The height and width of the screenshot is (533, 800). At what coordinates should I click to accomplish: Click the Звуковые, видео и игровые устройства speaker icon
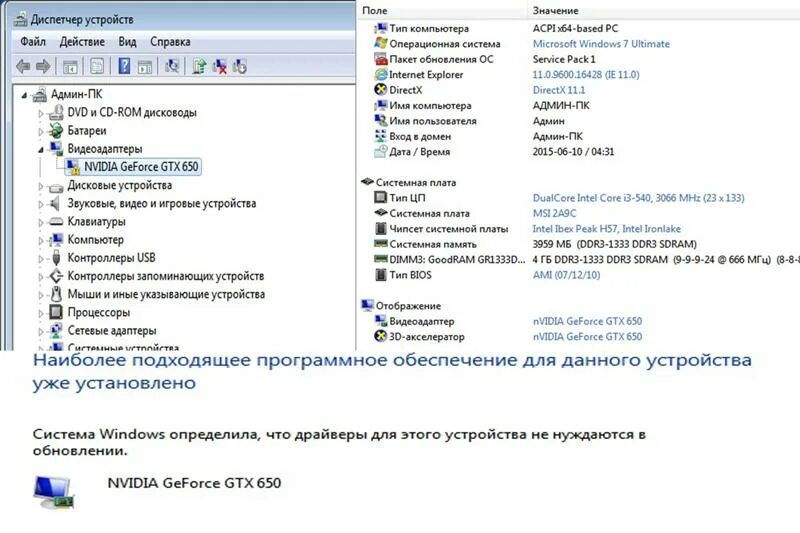point(55,204)
